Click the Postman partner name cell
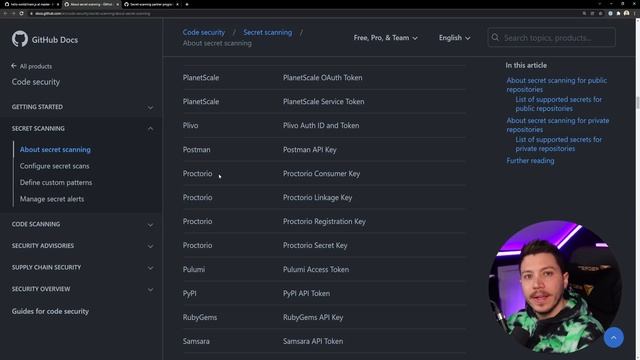This screenshot has width=640, height=360. (196, 150)
